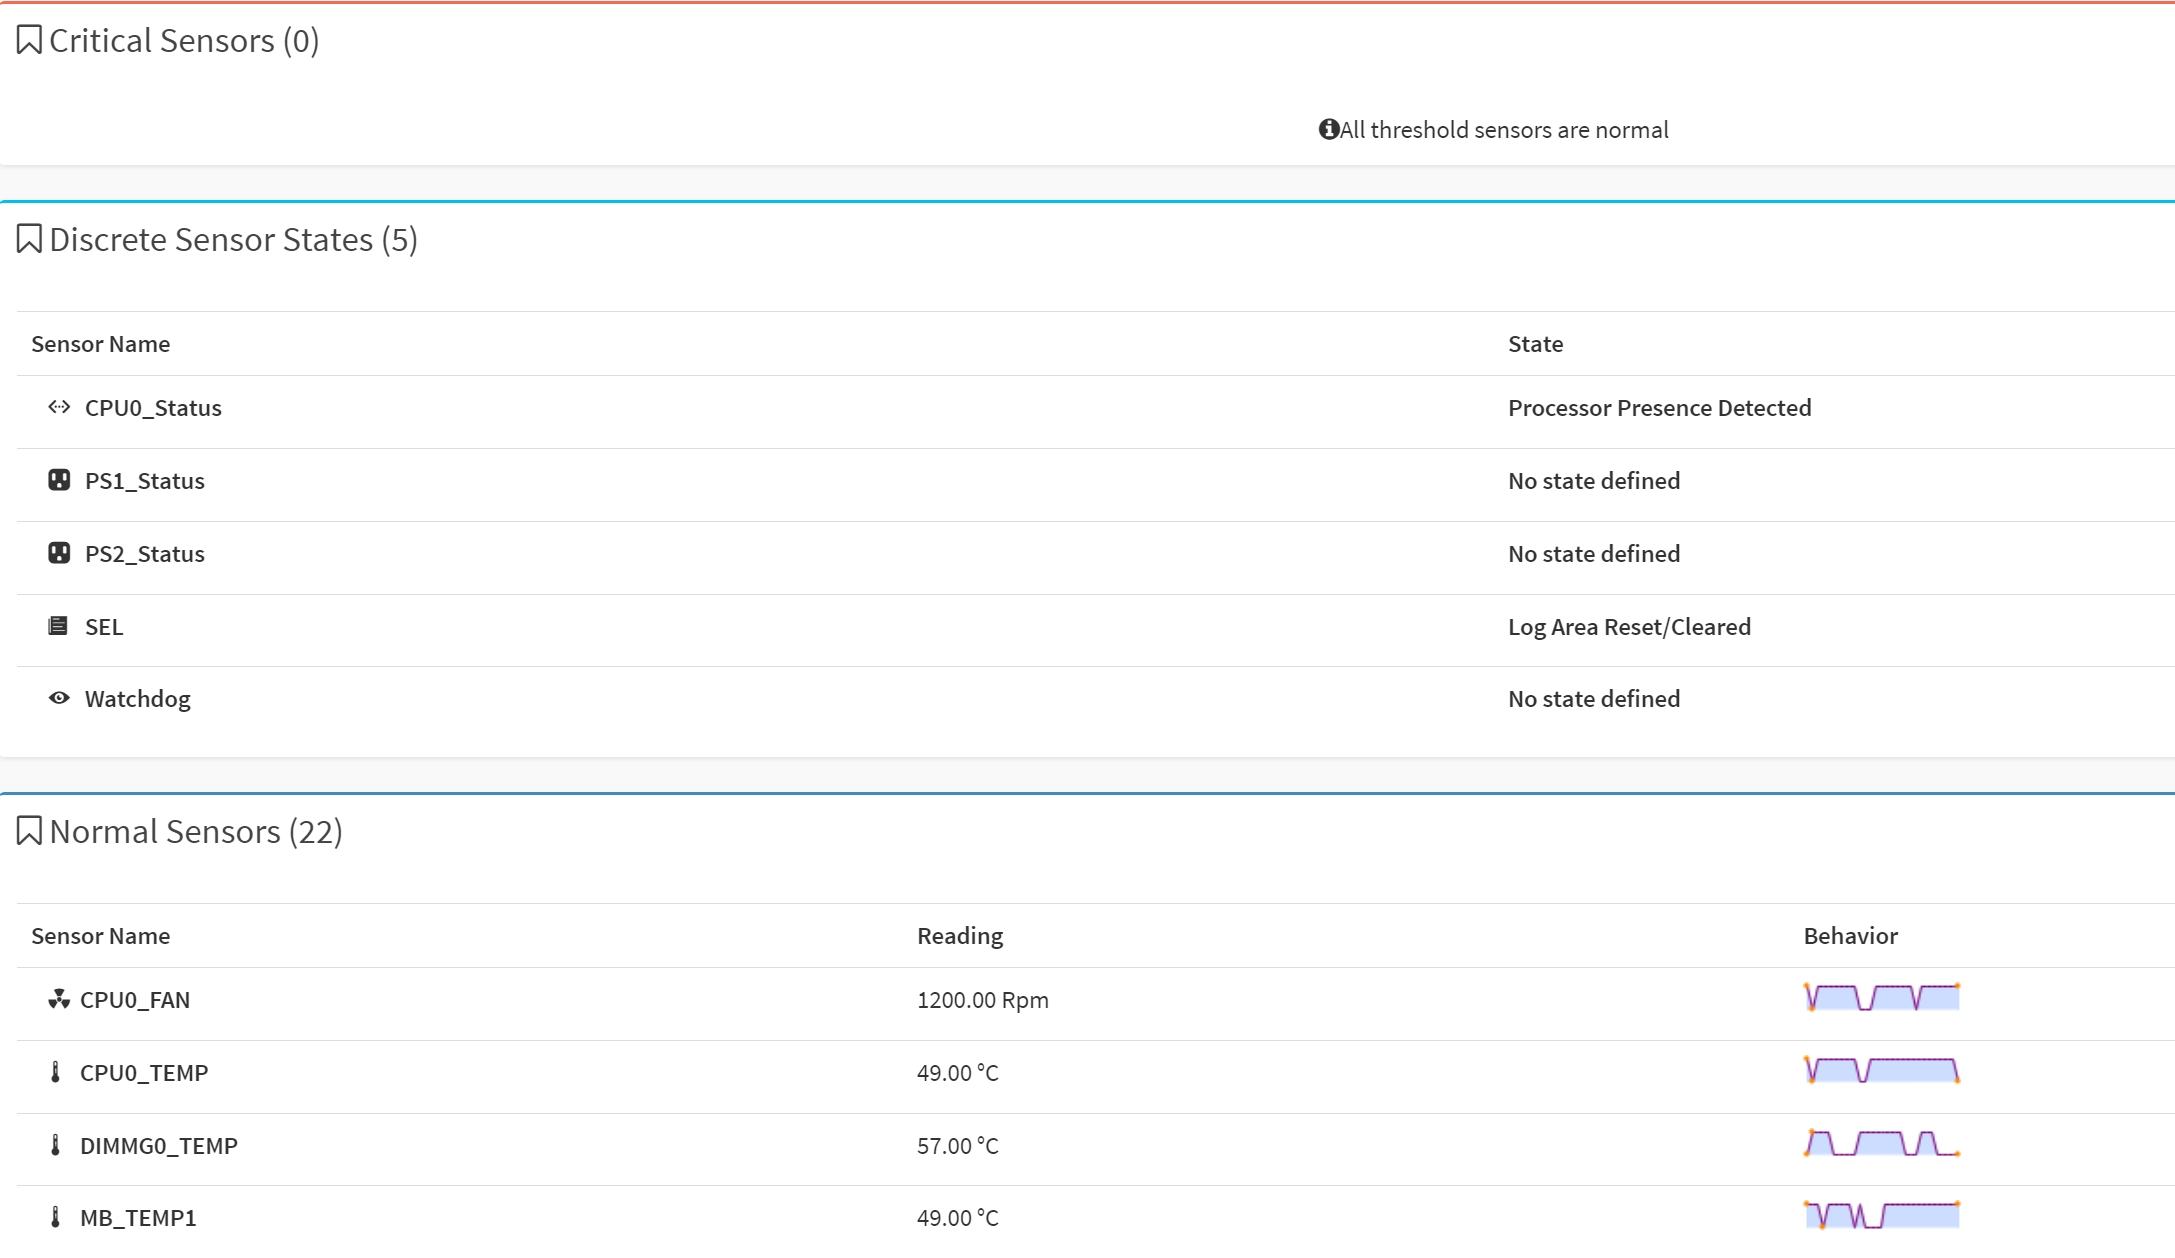2175x1258 pixels.
Task: Click the State column header
Action: [x=1535, y=344]
